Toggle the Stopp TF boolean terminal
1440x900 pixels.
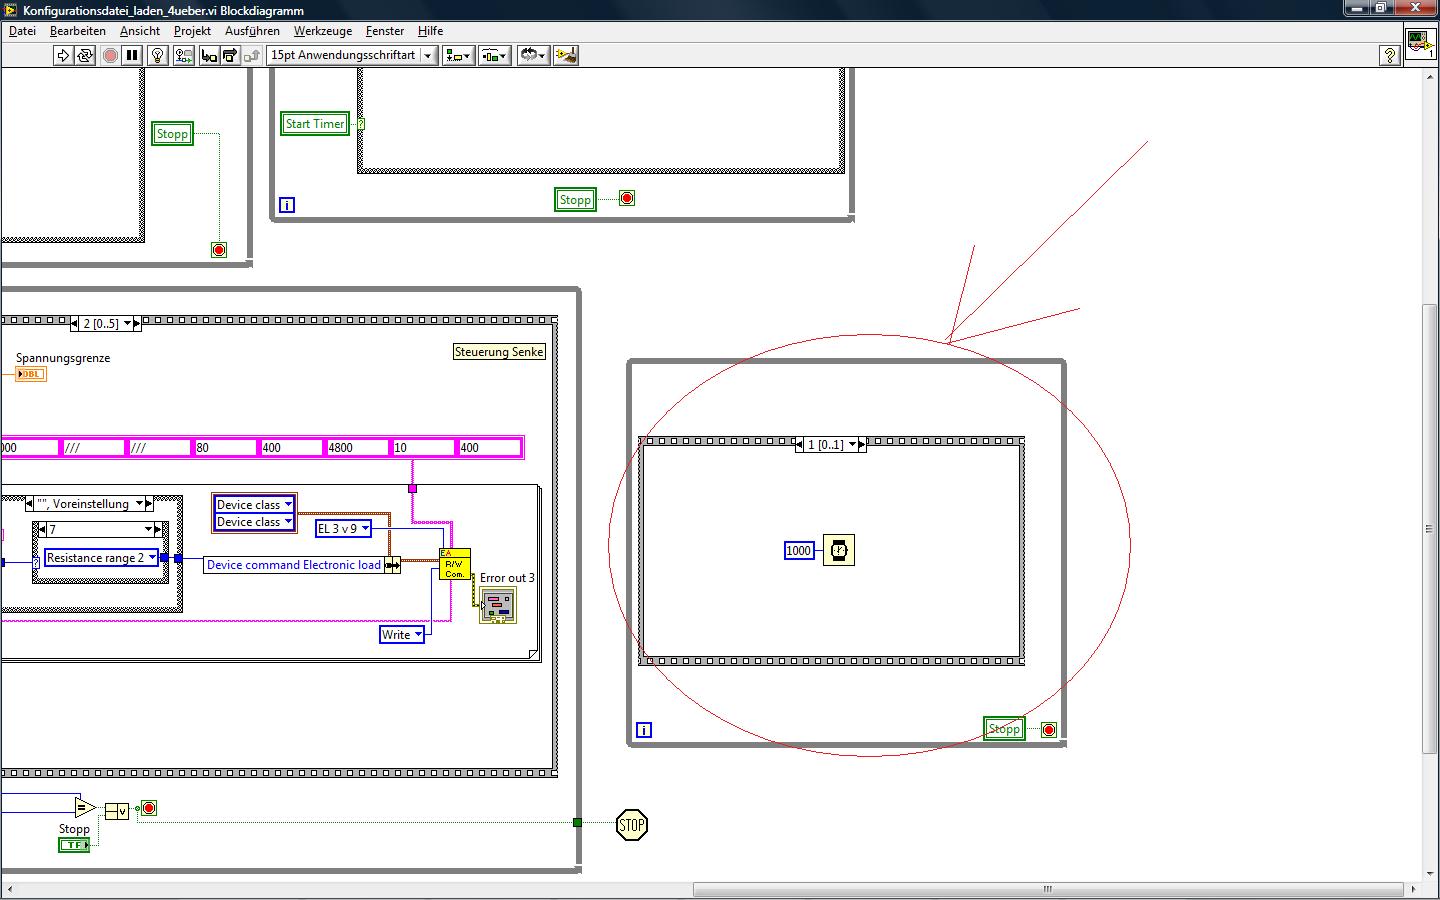tap(74, 845)
